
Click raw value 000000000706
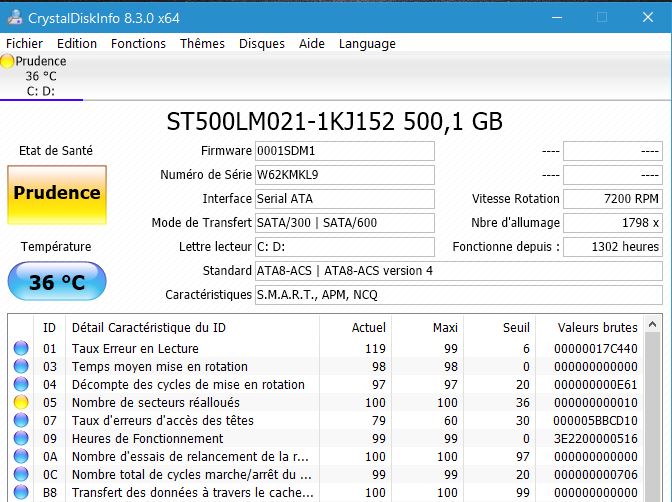[596, 475]
